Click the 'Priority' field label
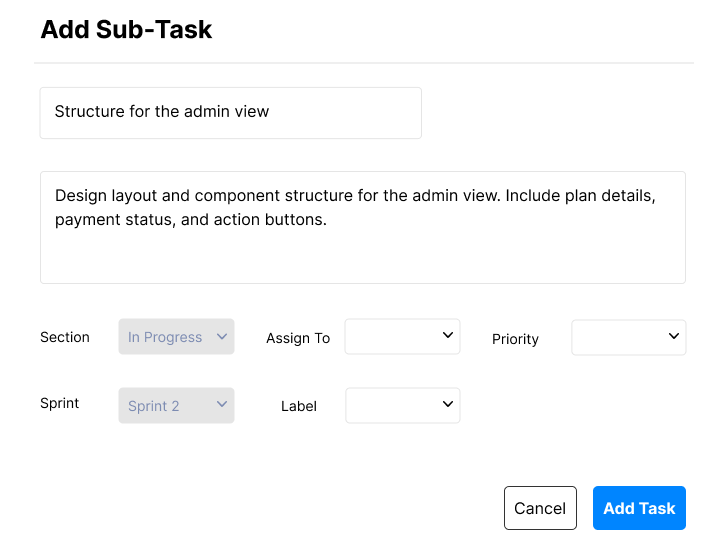The width and height of the screenshot is (718, 547). click(515, 339)
